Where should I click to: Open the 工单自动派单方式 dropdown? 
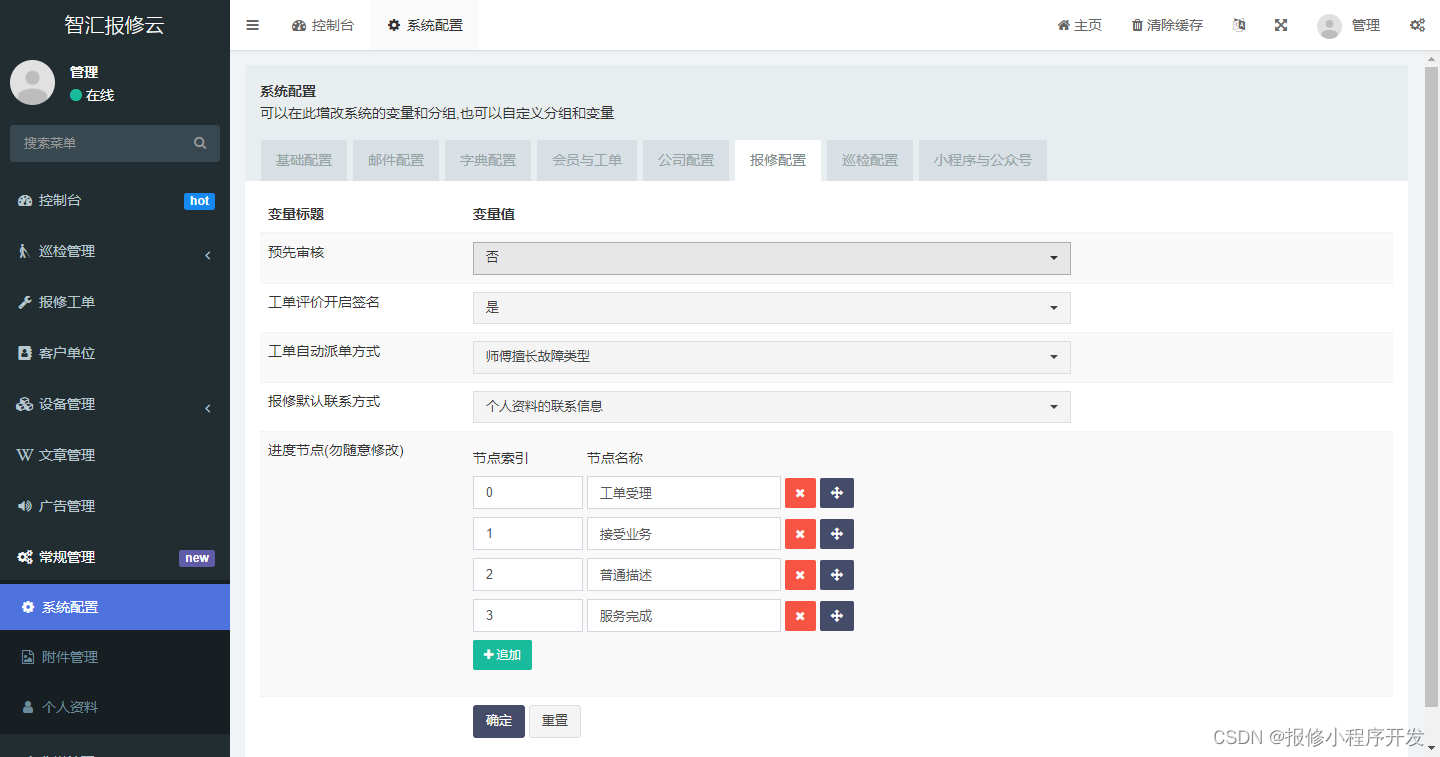click(771, 357)
